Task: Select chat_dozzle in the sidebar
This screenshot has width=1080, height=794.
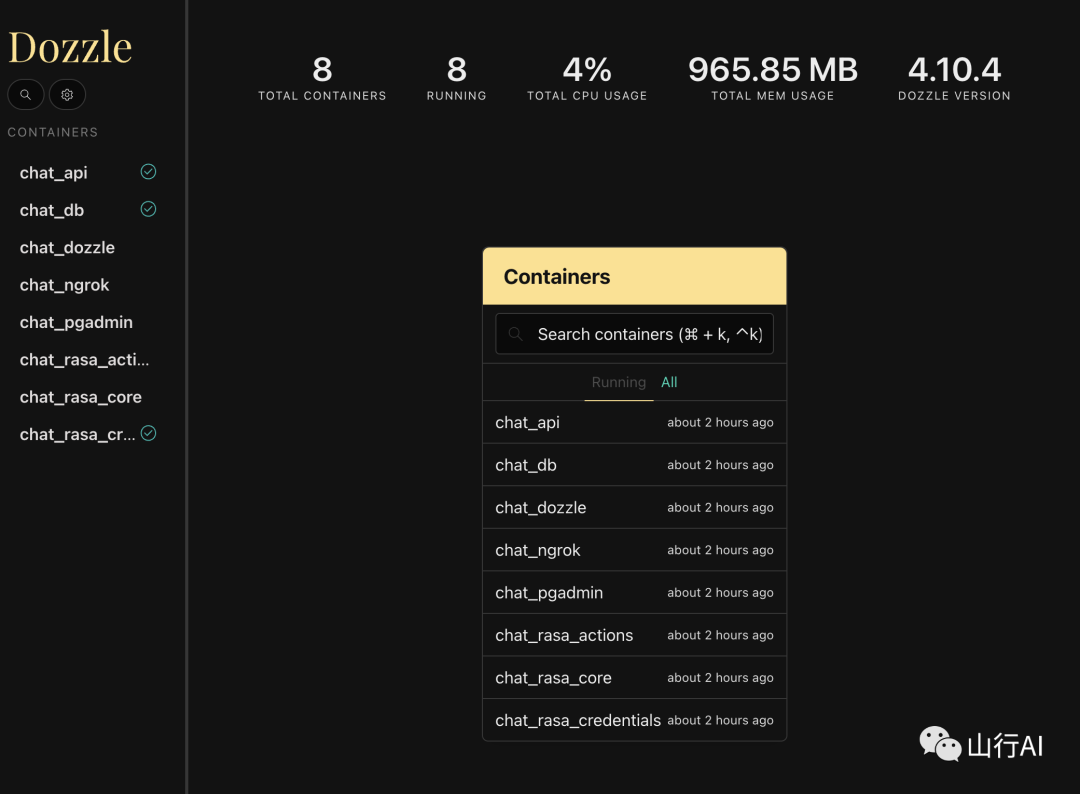Action: click(x=67, y=247)
